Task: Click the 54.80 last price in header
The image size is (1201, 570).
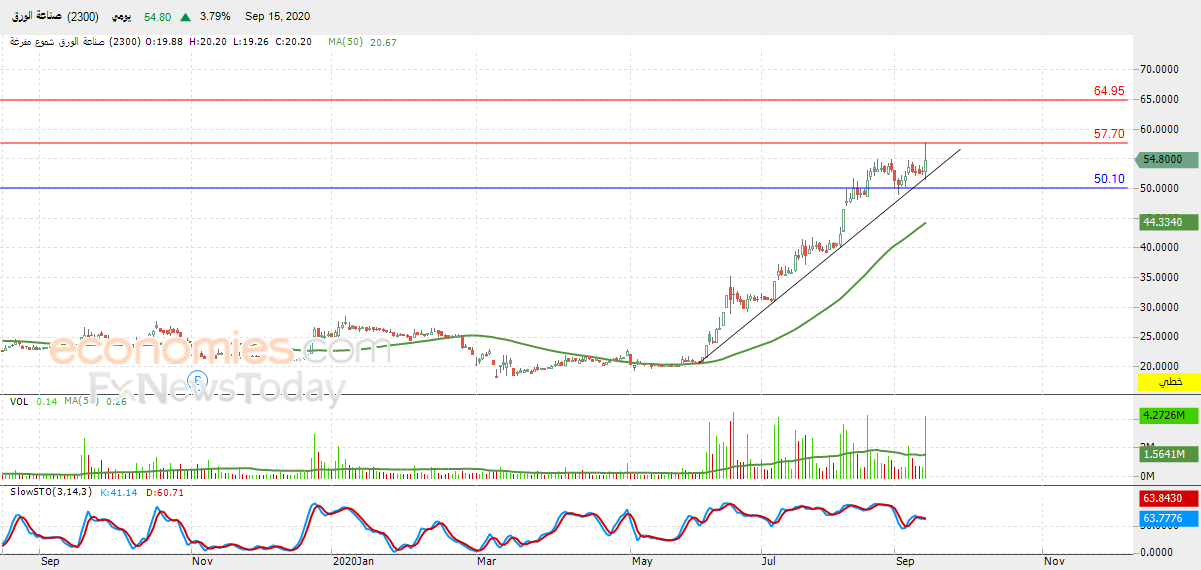Action: point(158,17)
